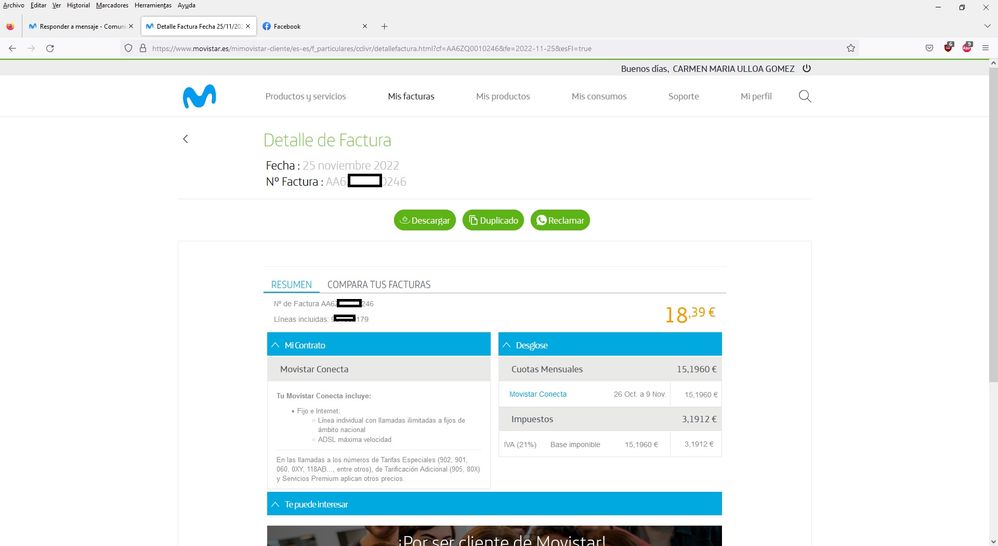Click the Movistar logo
Image resolution: width=998 pixels, height=546 pixels.
(199, 96)
